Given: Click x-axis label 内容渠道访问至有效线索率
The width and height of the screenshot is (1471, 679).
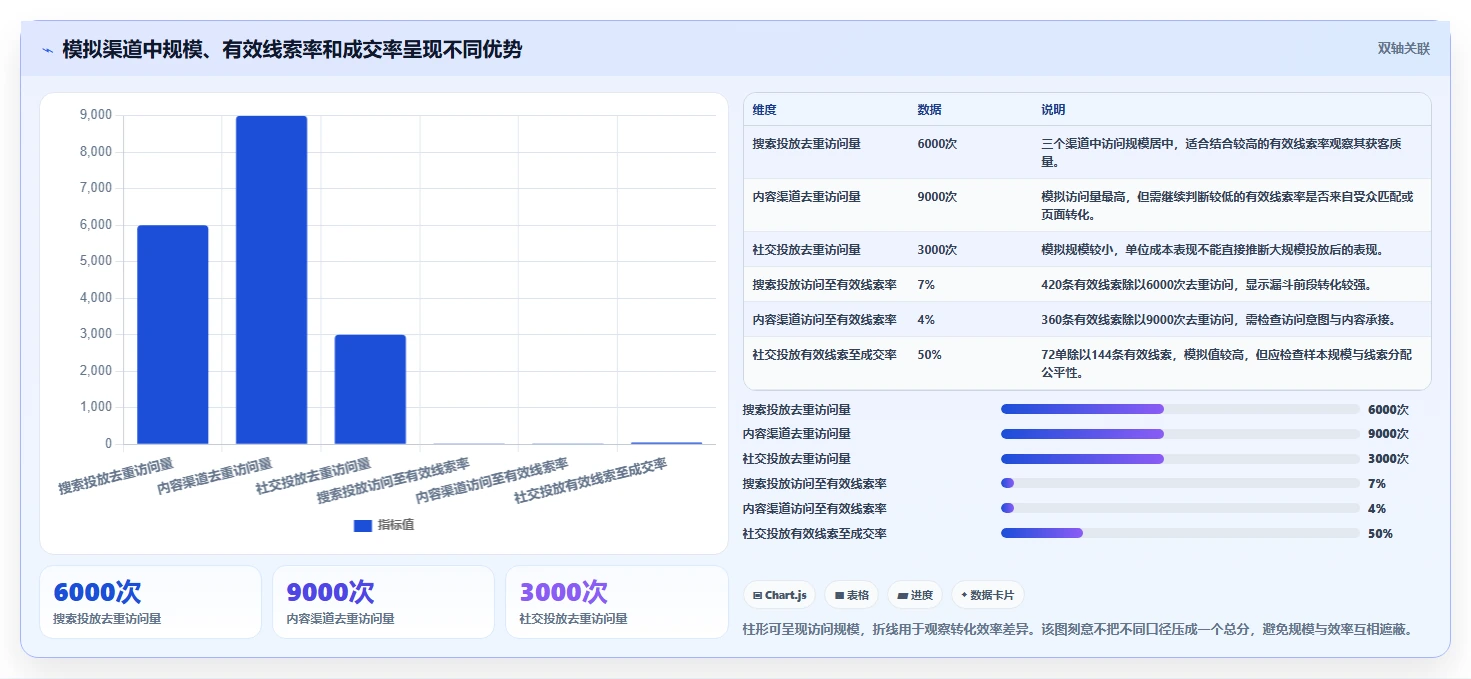Looking at the screenshot, I should [492, 481].
